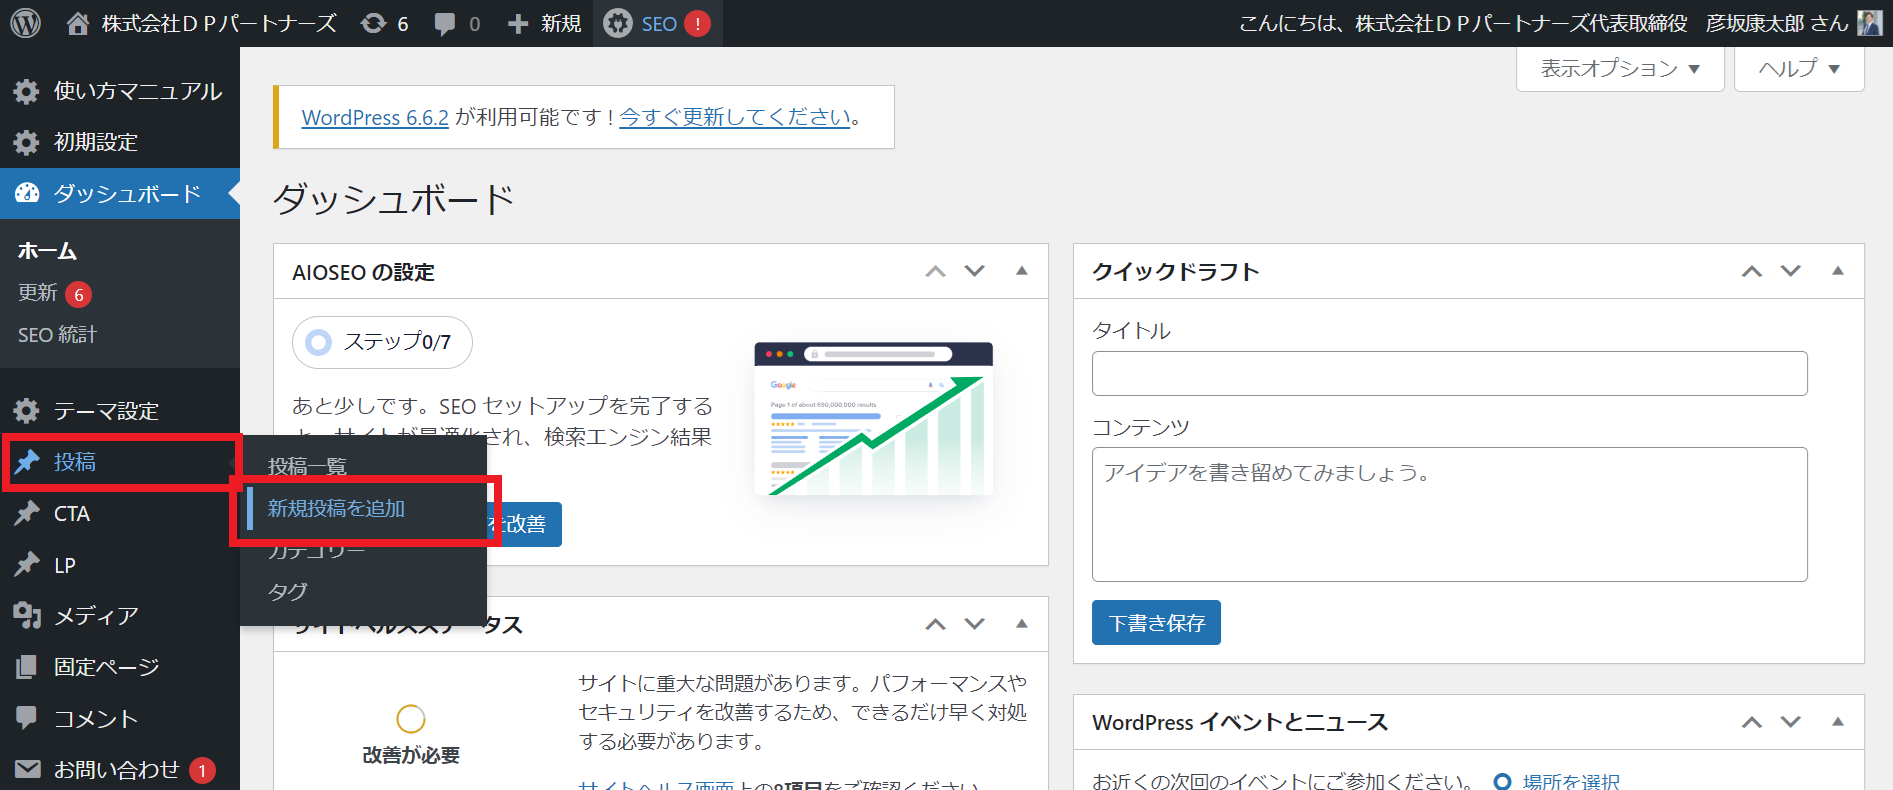
Task: Open ホーム submenu item
Action: tap(47, 251)
